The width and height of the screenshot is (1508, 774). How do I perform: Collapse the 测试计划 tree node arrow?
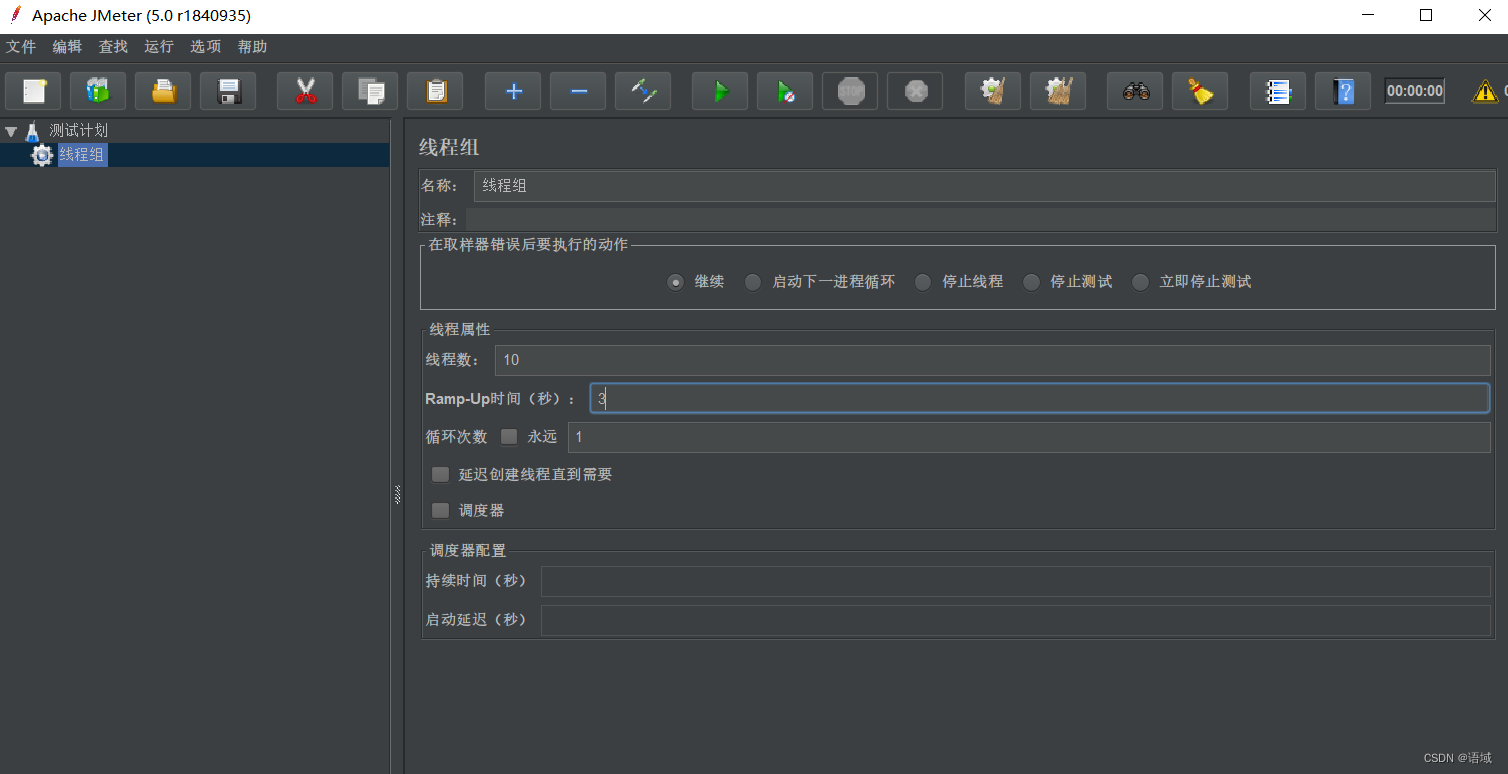[x=11, y=131]
